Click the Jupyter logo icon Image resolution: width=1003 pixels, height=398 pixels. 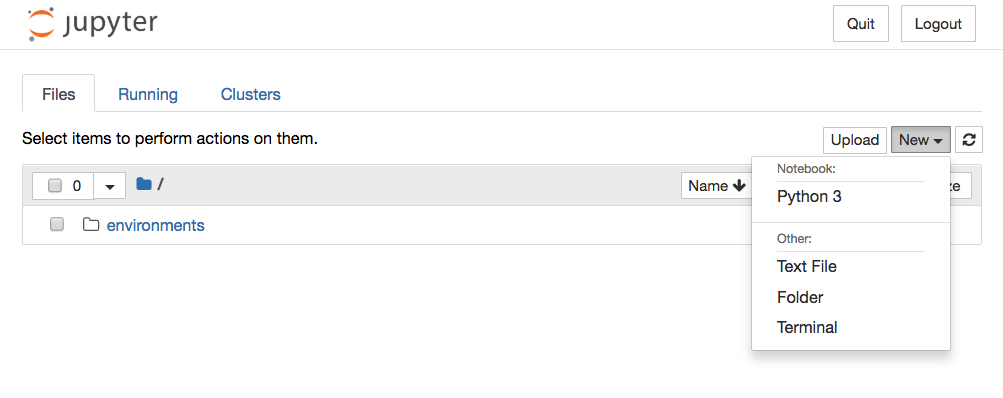click(42, 24)
